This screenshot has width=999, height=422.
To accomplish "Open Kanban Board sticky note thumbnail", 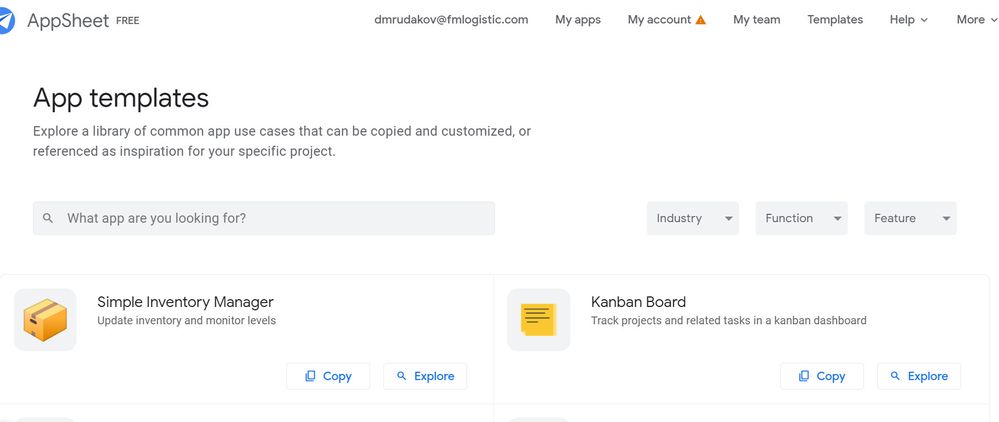I will point(539,319).
